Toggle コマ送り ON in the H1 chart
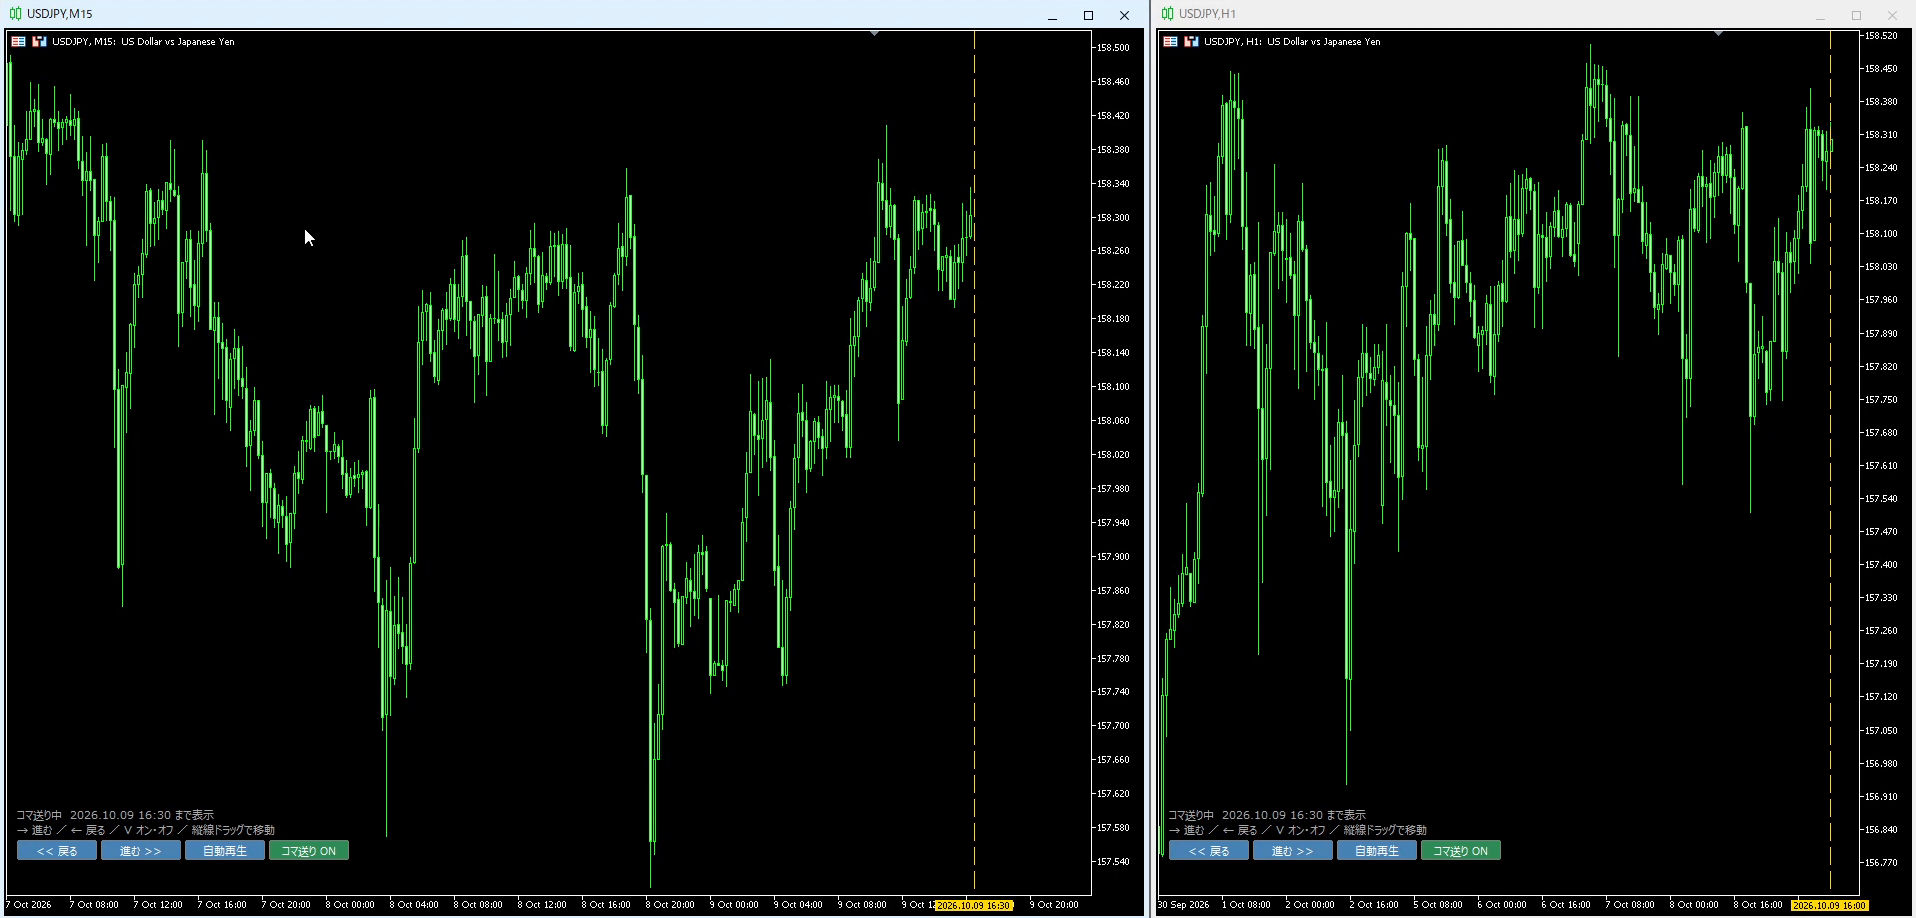 pyautogui.click(x=1461, y=851)
